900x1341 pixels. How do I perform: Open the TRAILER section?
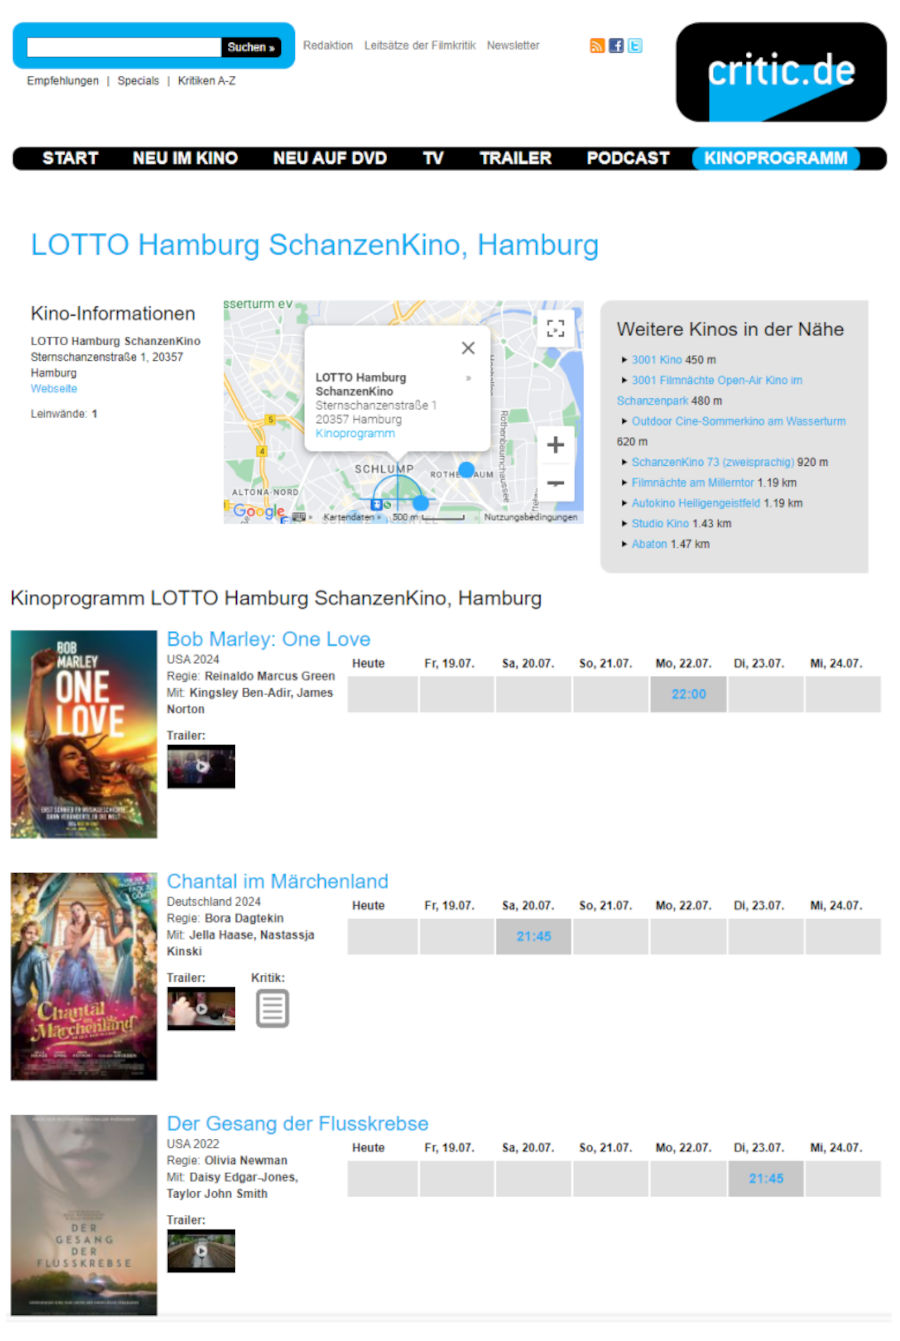click(516, 158)
